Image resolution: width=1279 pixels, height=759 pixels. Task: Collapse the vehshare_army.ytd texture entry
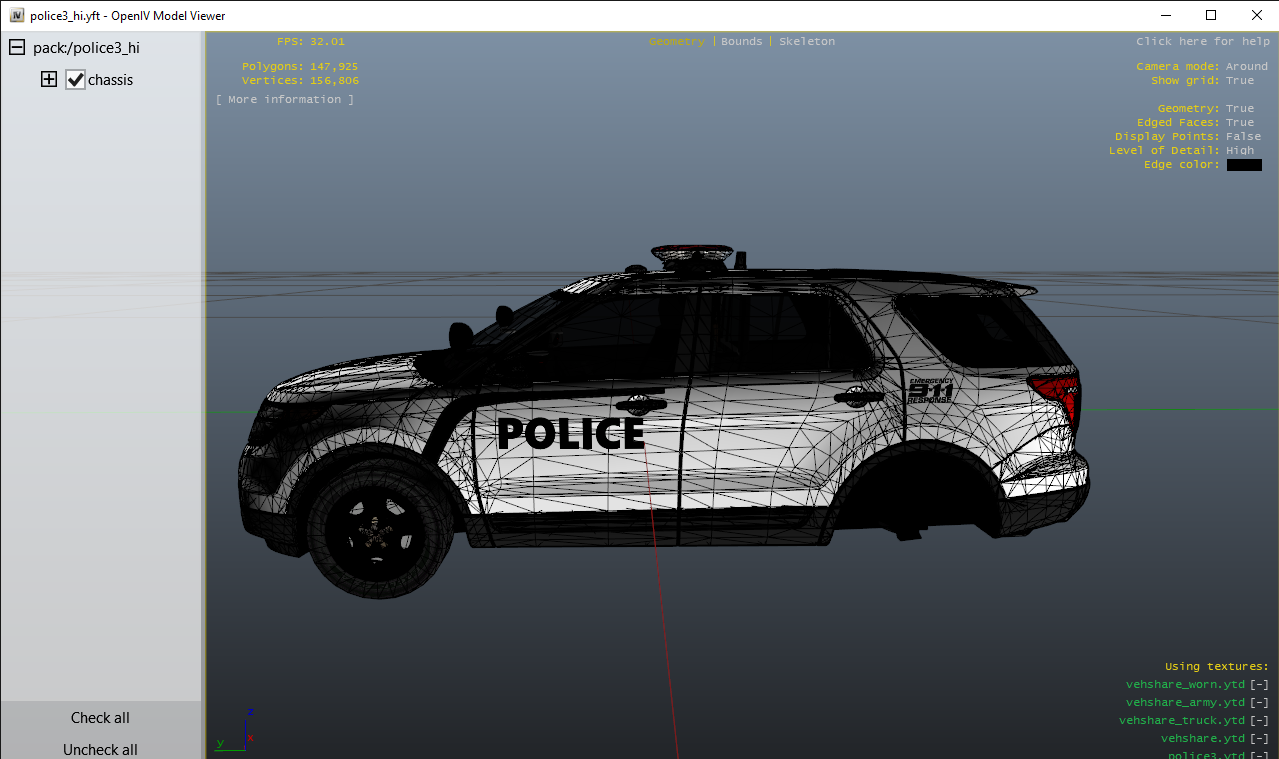[1259, 702]
